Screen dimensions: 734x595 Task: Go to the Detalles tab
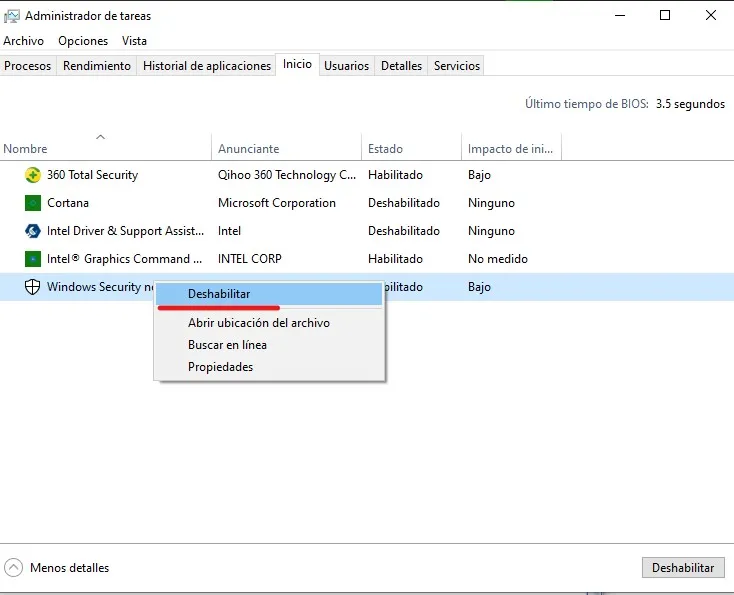click(x=401, y=66)
